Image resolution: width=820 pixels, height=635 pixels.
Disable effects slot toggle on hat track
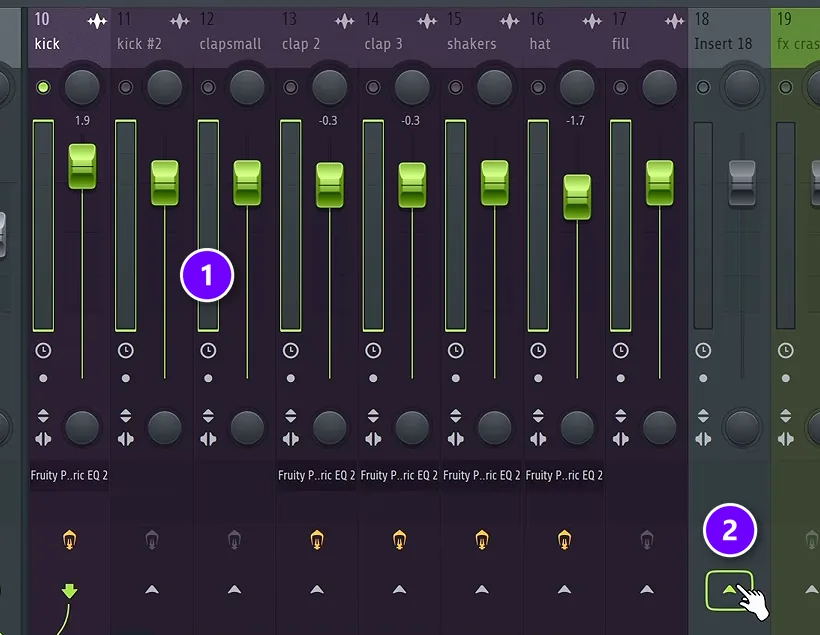point(564,539)
